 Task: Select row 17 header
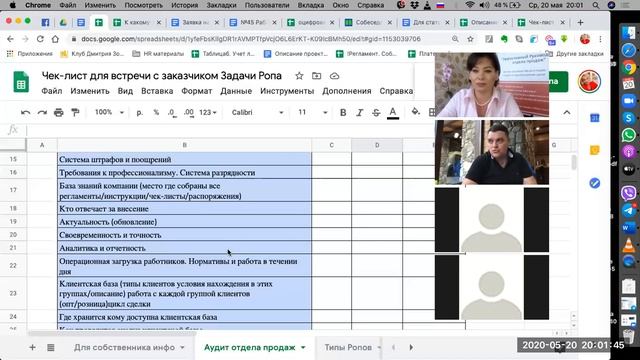pyautogui.click(x=13, y=190)
